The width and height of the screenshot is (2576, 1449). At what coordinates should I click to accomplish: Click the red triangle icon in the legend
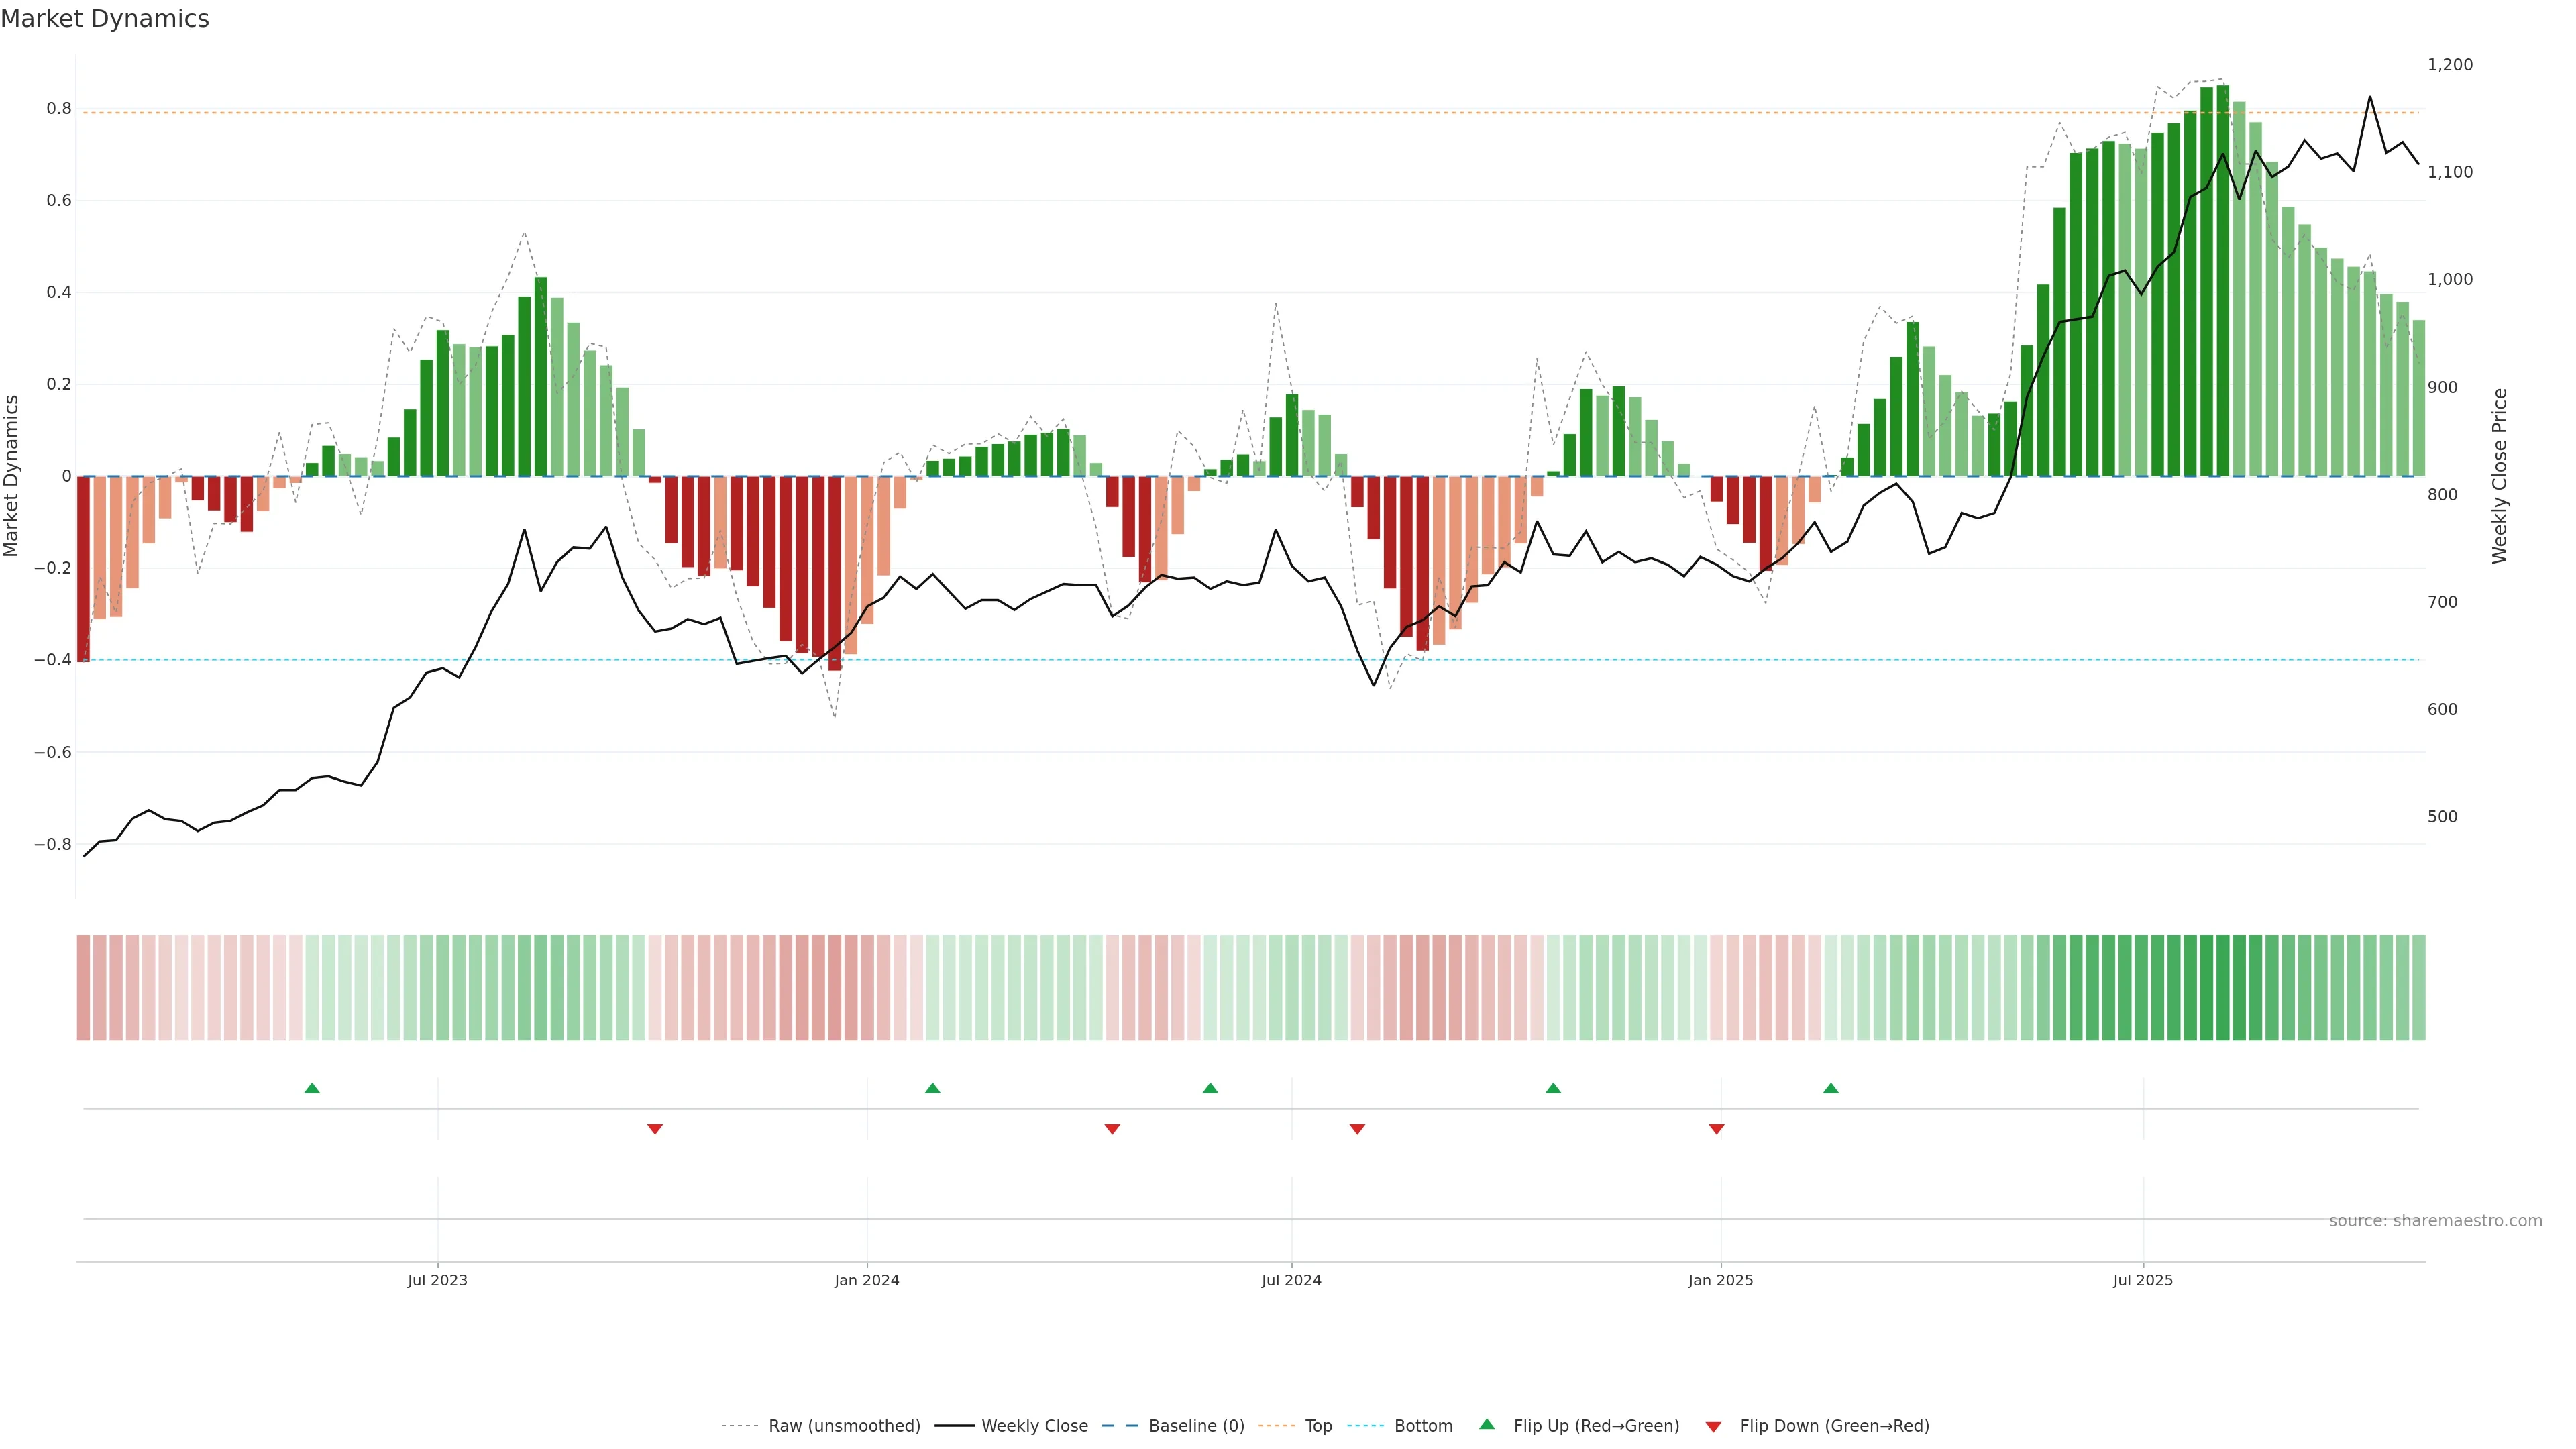1713,1426
